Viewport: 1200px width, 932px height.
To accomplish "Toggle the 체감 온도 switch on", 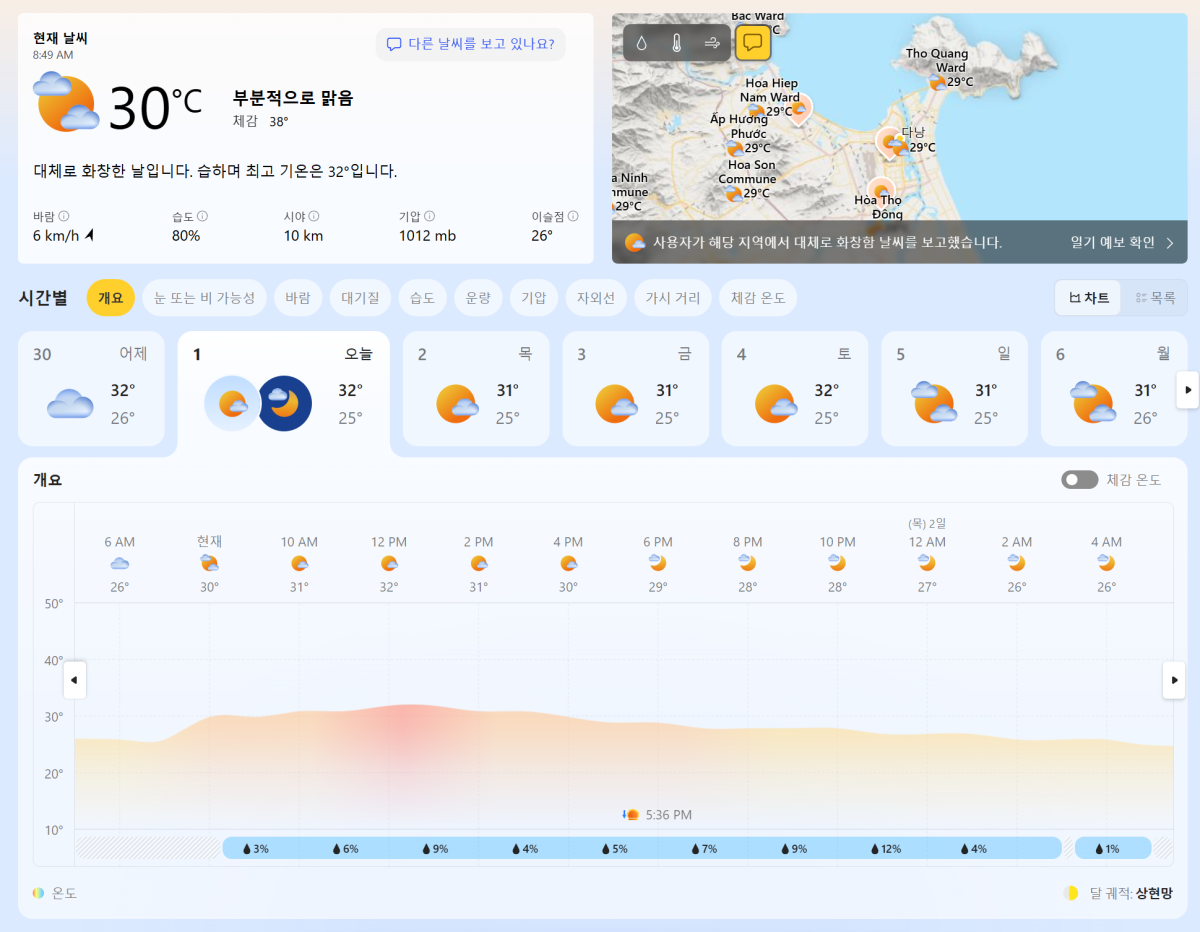I will [x=1080, y=480].
